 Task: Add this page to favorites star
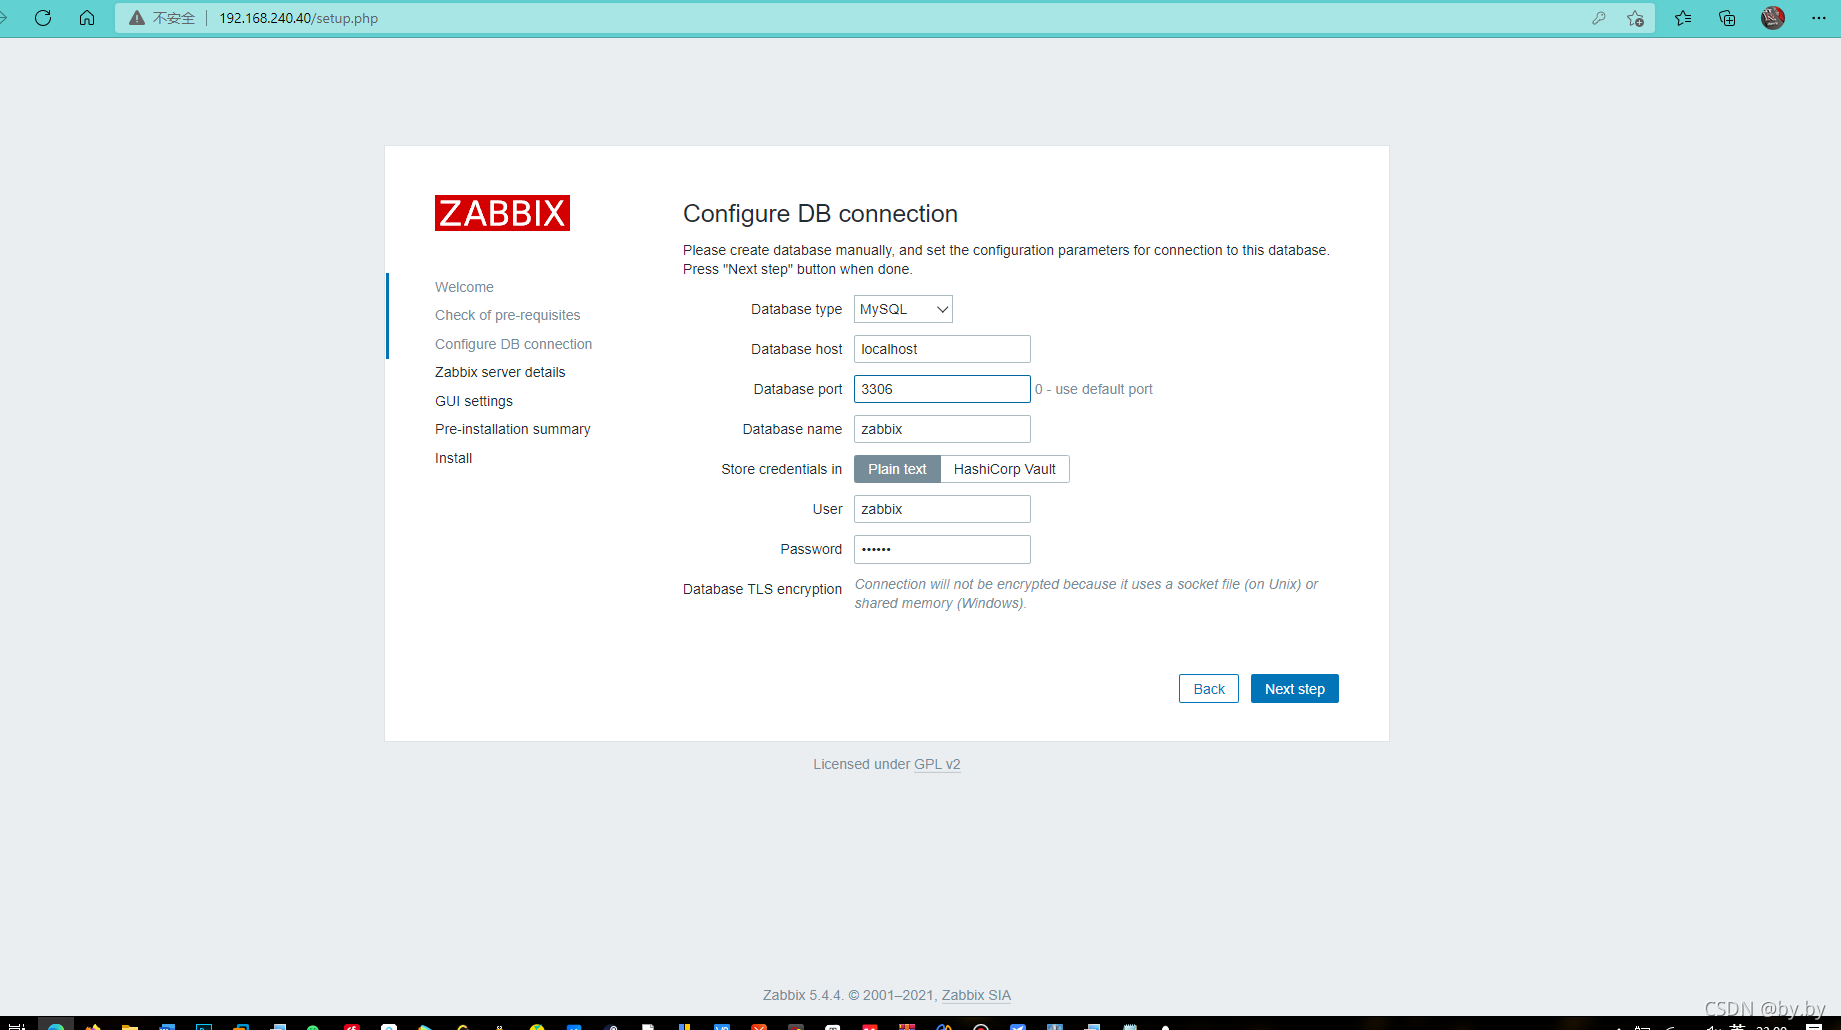1635,18
